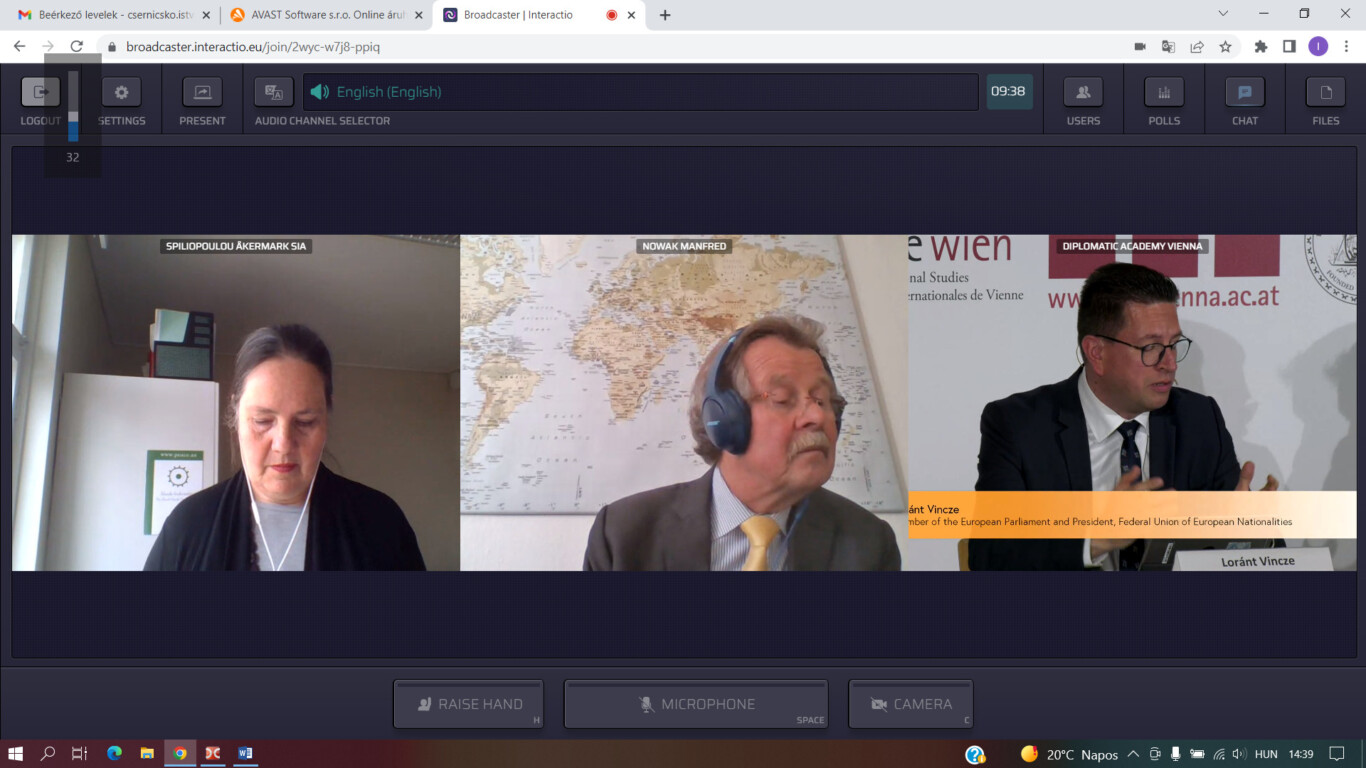Screen dimensions: 1366x768
Task: Open the Users list panel
Action: click(1083, 92)
